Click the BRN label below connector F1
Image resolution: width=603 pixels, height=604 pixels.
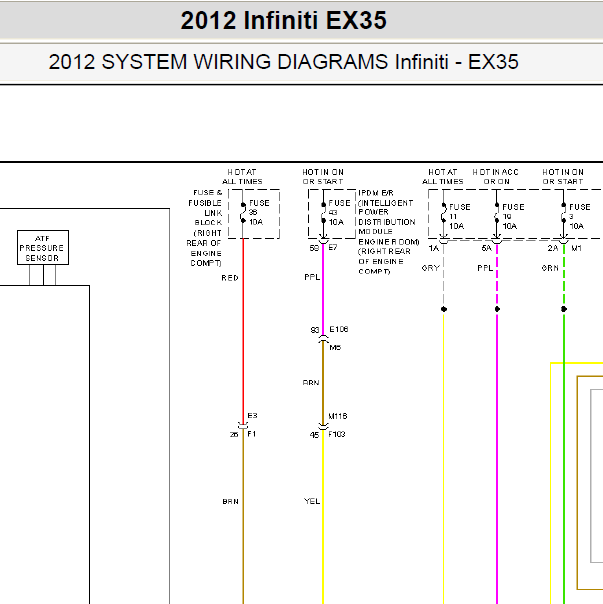tap(230, 502)
